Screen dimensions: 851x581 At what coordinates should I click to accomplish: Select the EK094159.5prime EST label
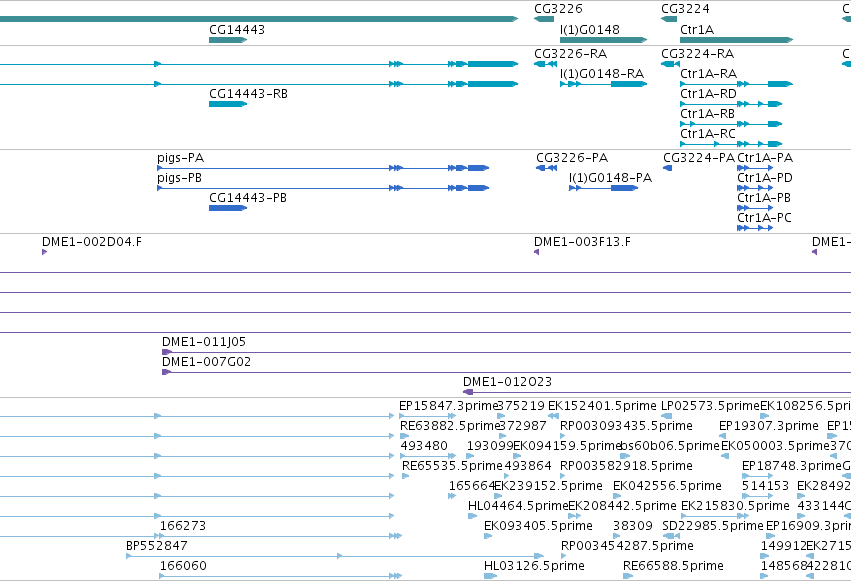click(x=567, y=446)
